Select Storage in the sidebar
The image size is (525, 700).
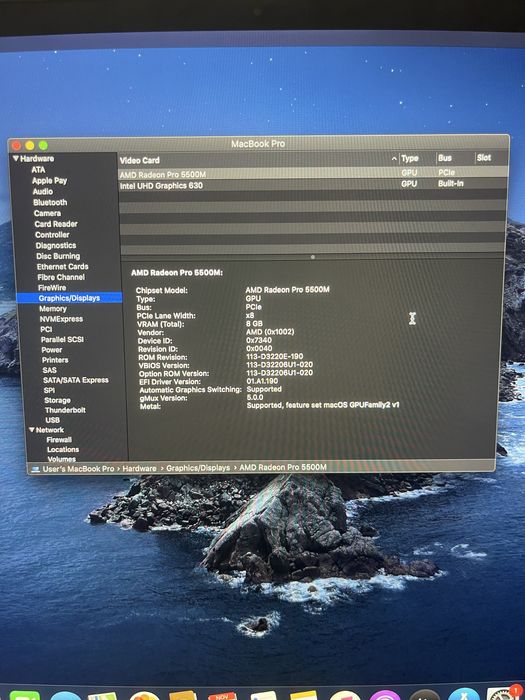point(57,400)
